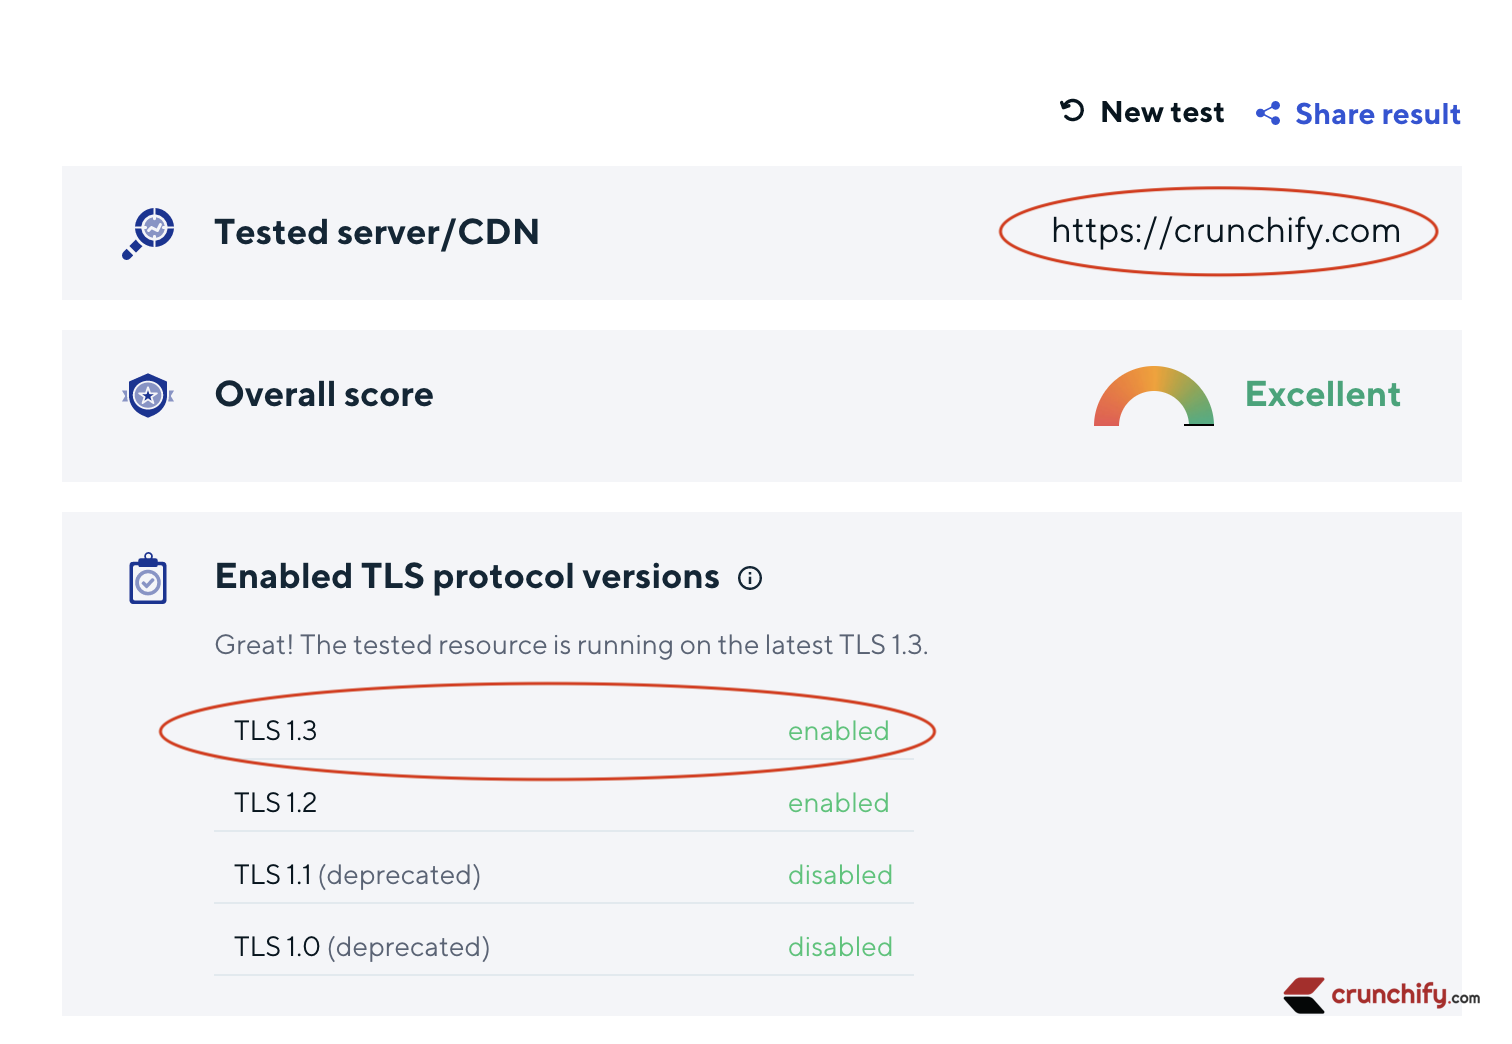
Task: Click the TLS 1.0 disabled status
Action: (x=840, y=947)
